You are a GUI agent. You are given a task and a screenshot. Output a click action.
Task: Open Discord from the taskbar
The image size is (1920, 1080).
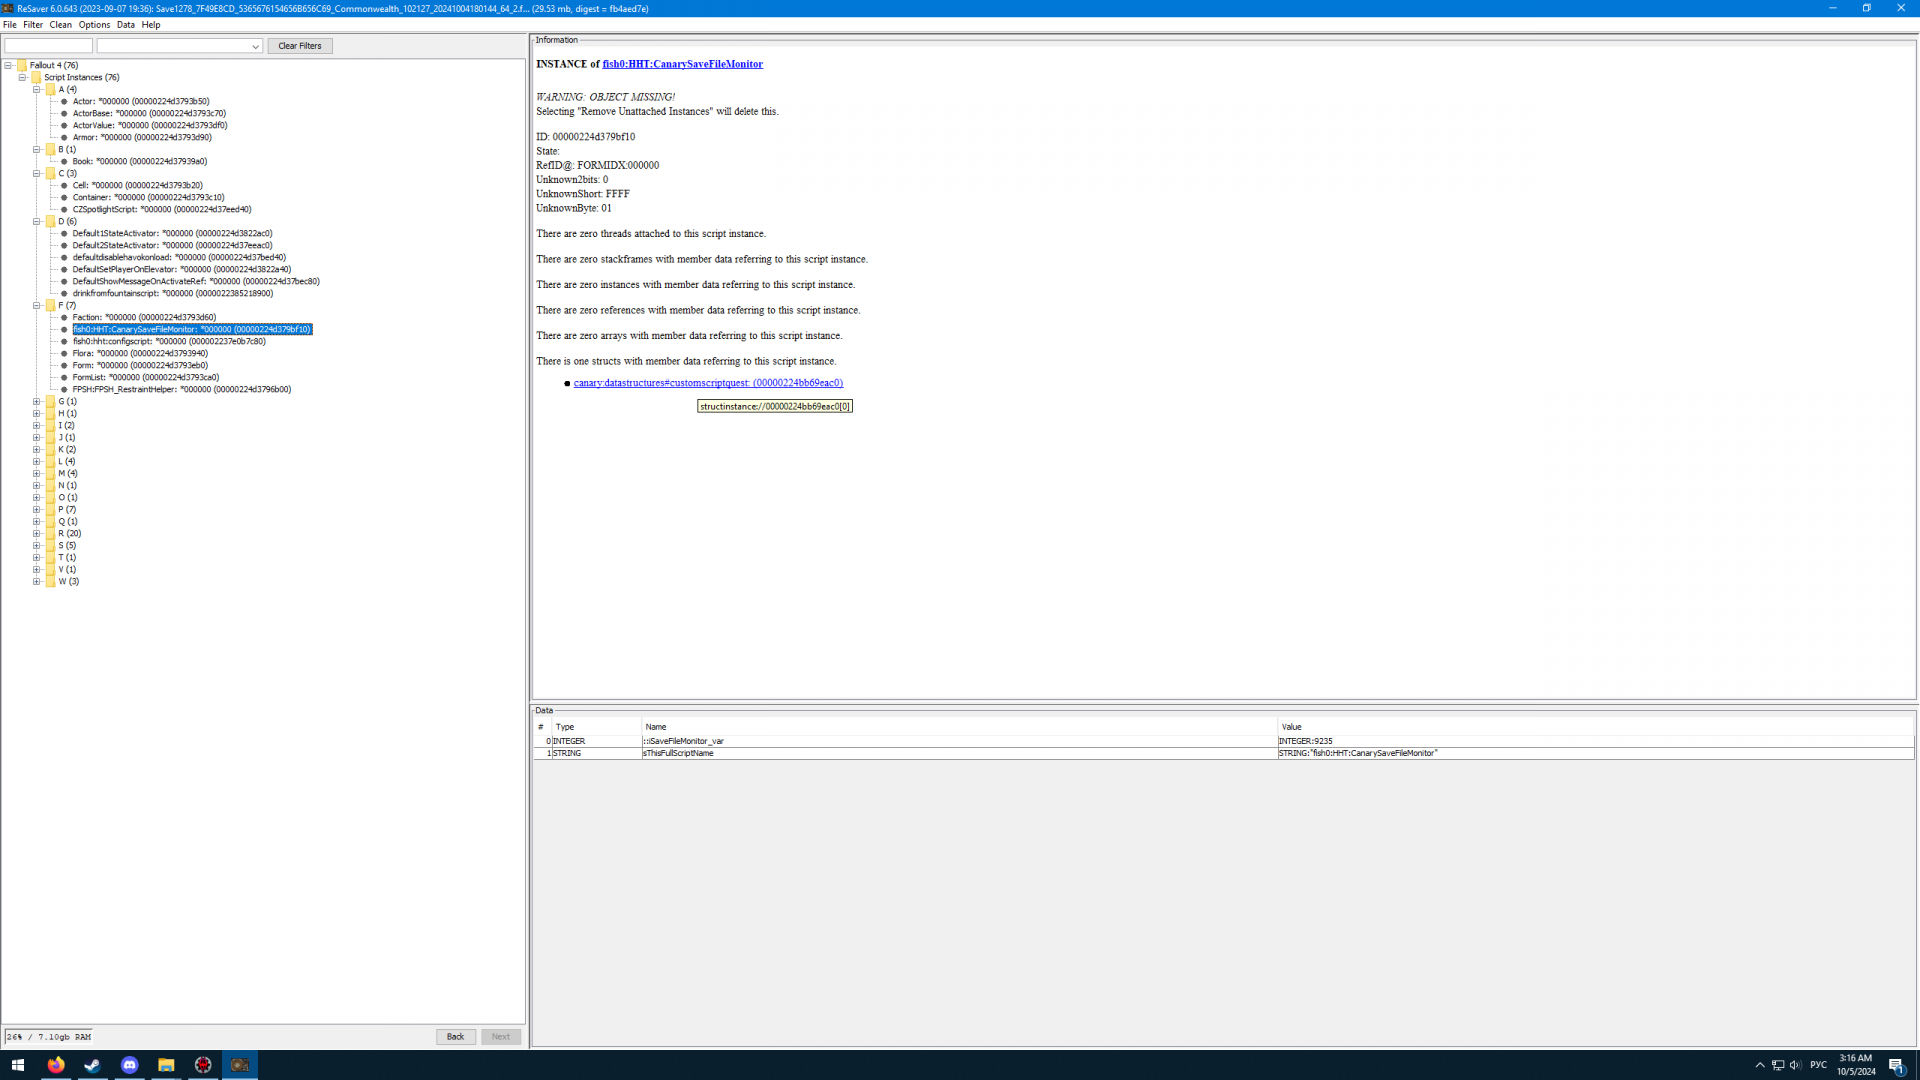(x=129, y=1065)
